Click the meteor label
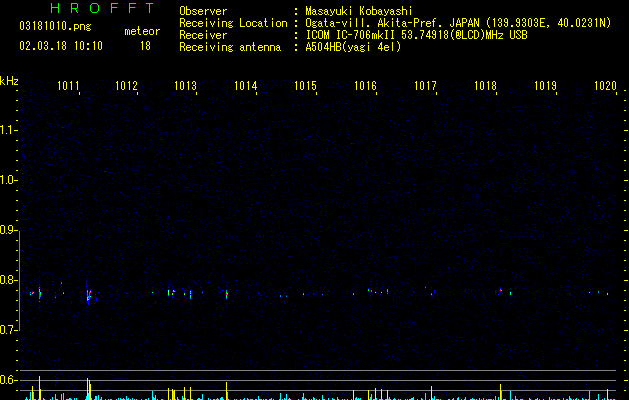The width and height of the screenshot is (629, 400). 142,31
